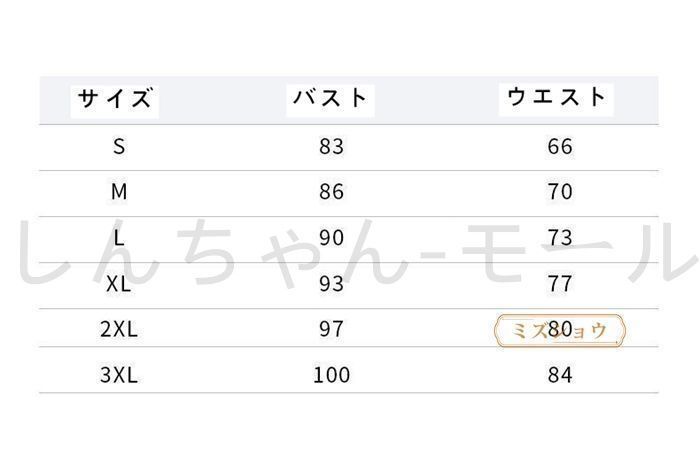Click bust value 86
700x473 pixels.
(x=331, y=192)
